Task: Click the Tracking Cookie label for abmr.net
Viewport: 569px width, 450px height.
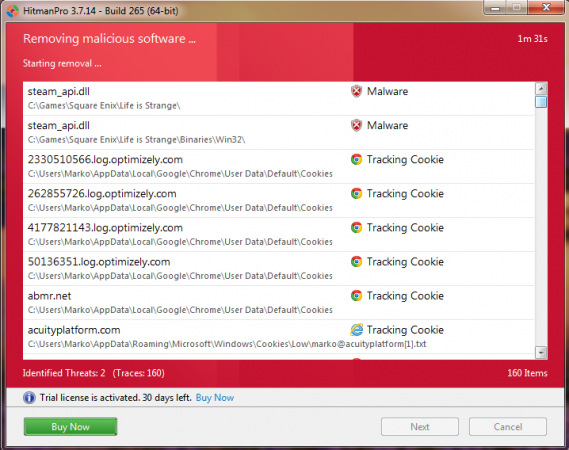Action: point(405,296)
